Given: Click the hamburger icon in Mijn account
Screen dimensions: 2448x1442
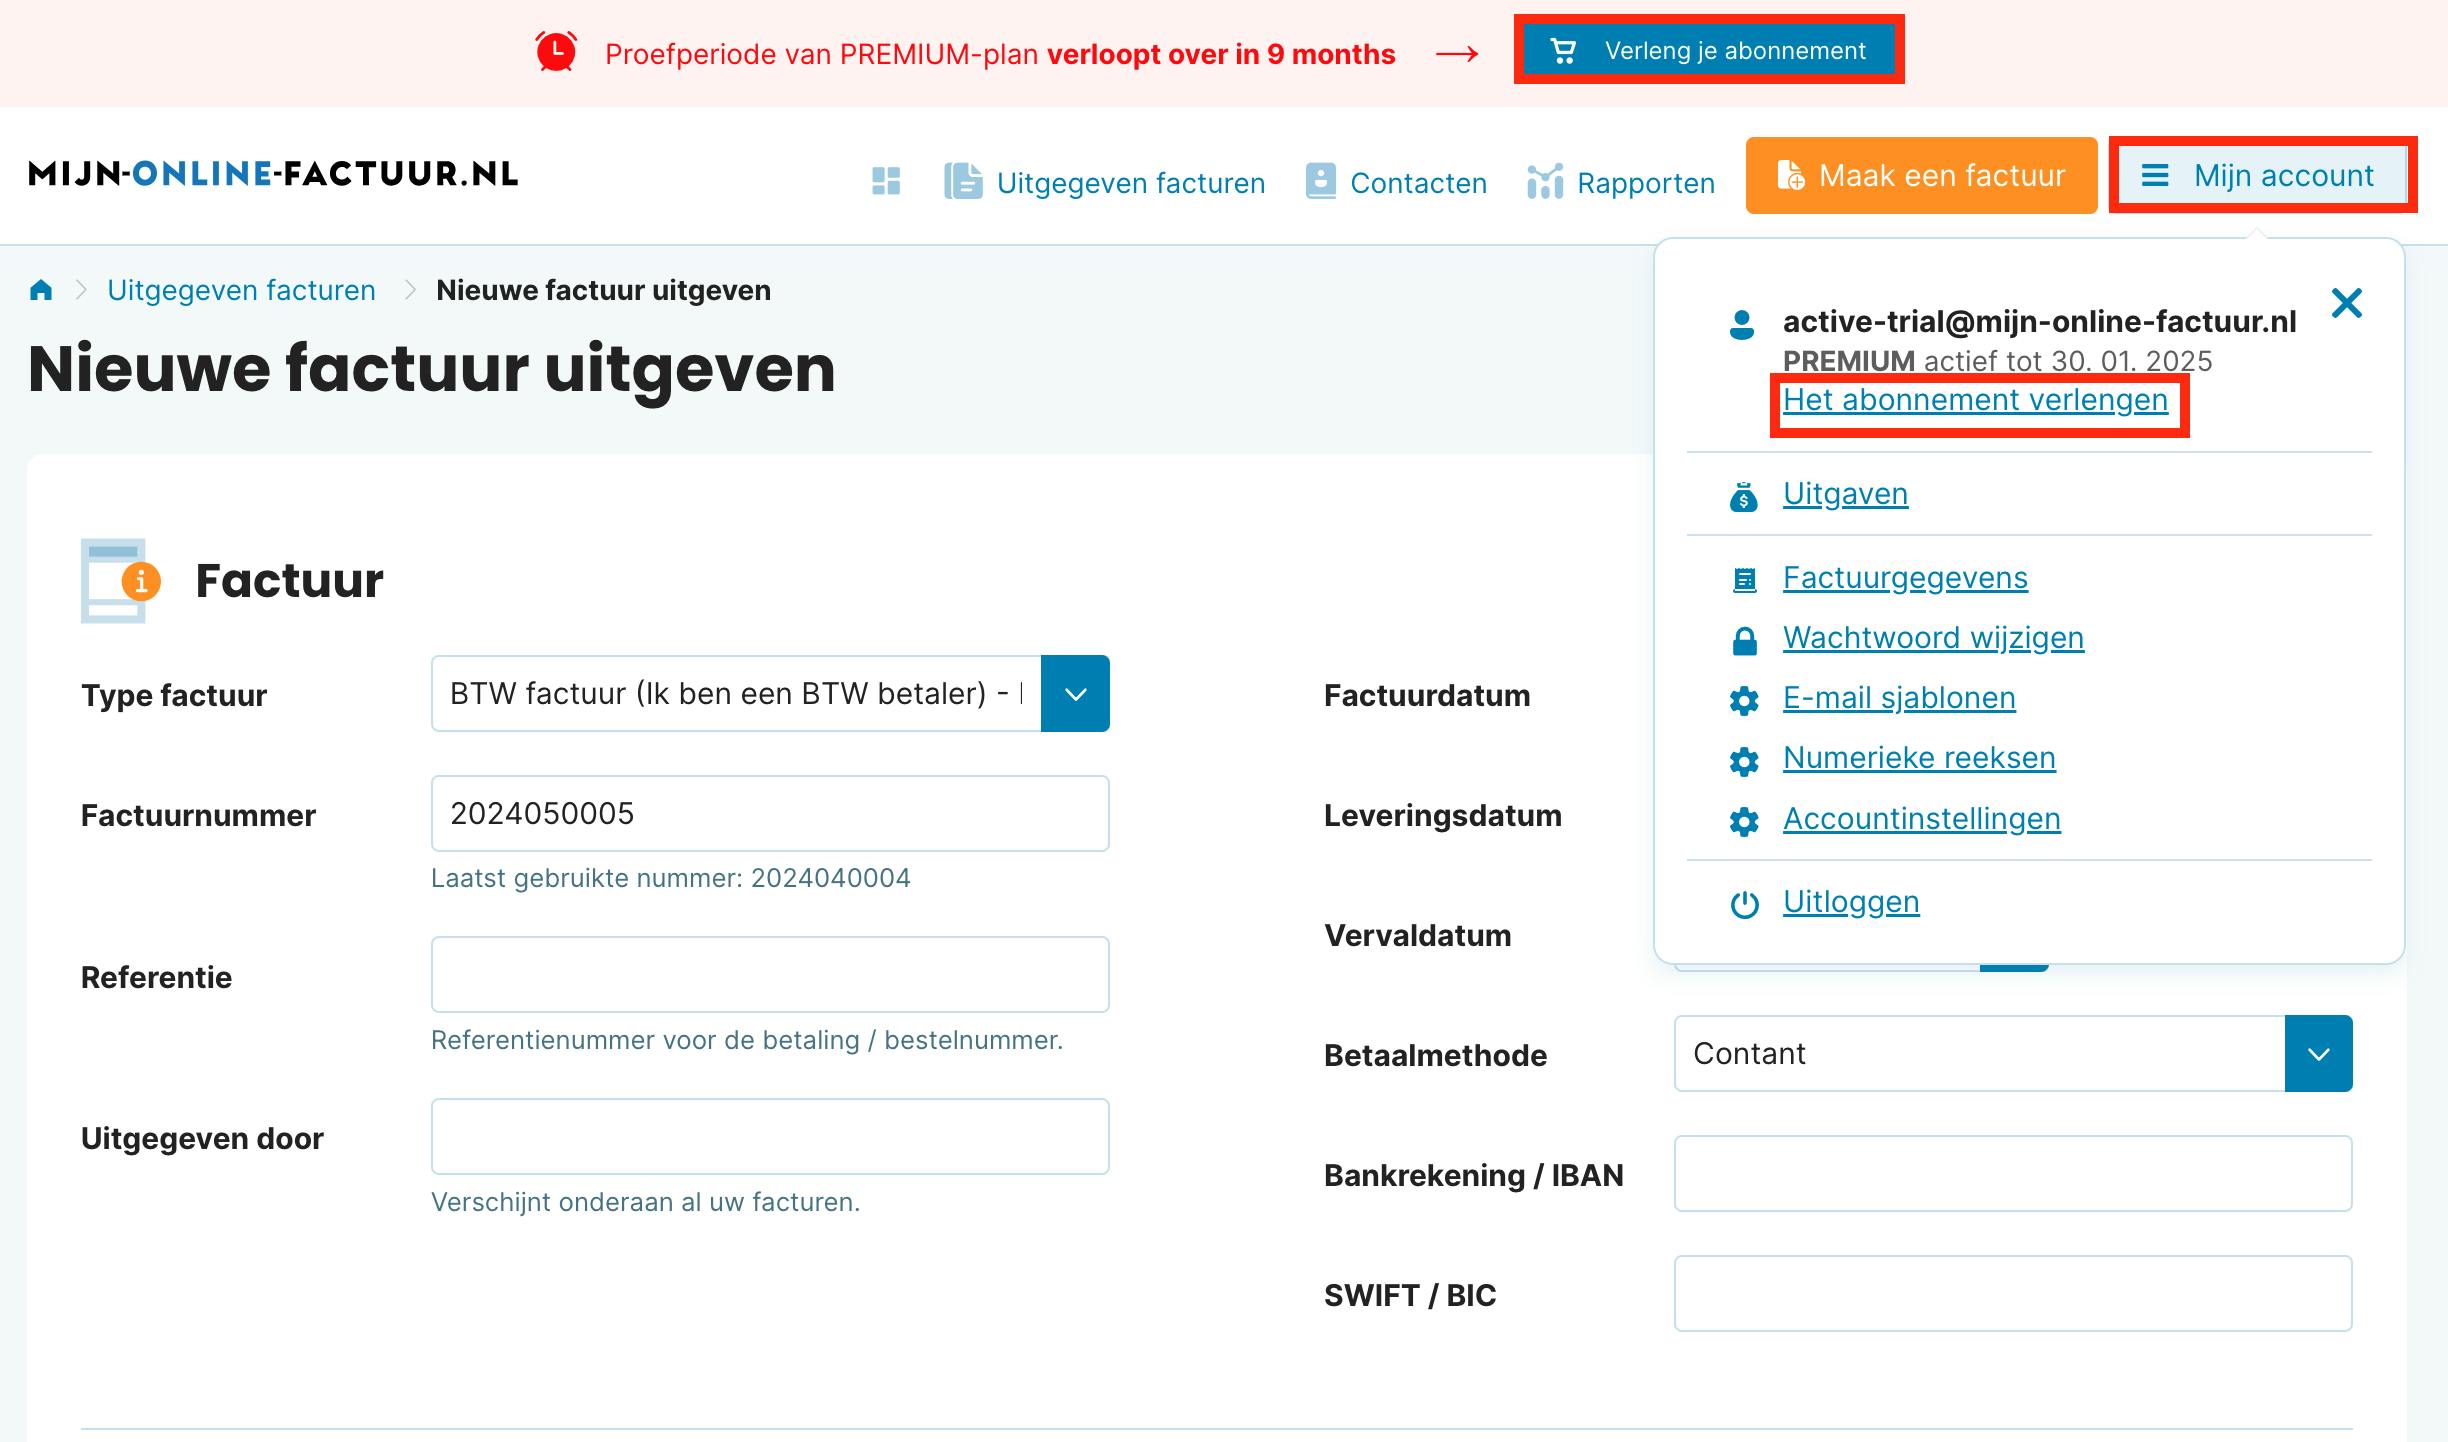Looking at the screenshot, I should [2155, 176].
